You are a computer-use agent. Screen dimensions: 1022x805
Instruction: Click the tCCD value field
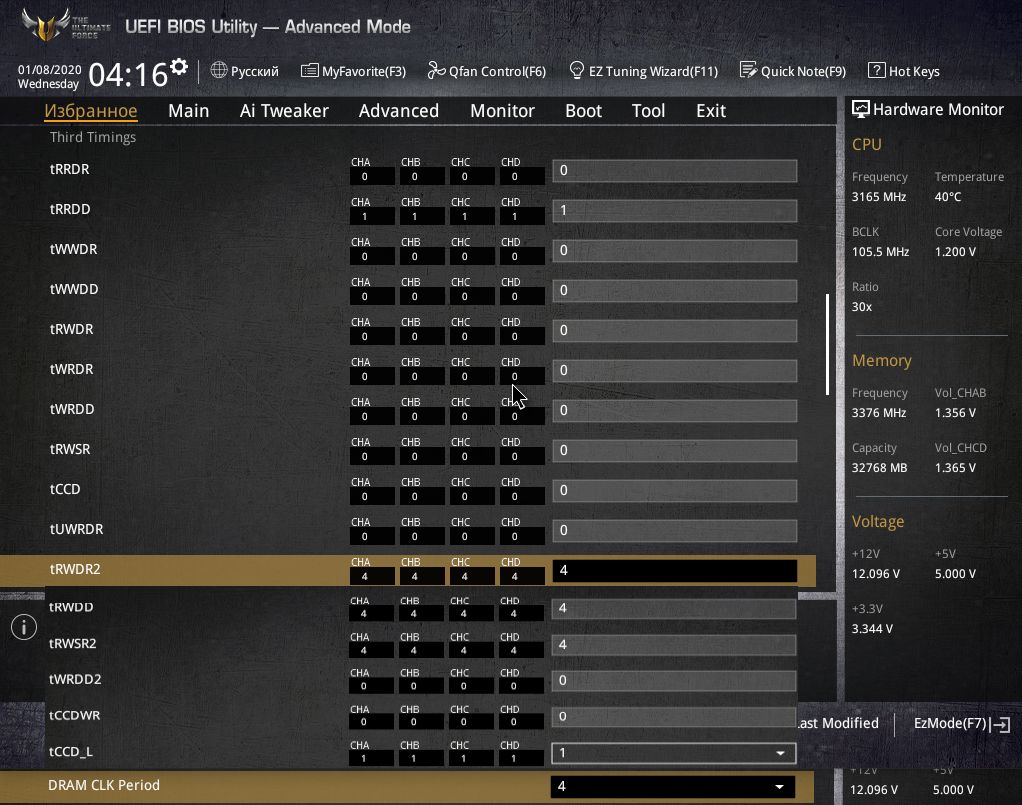675,491
